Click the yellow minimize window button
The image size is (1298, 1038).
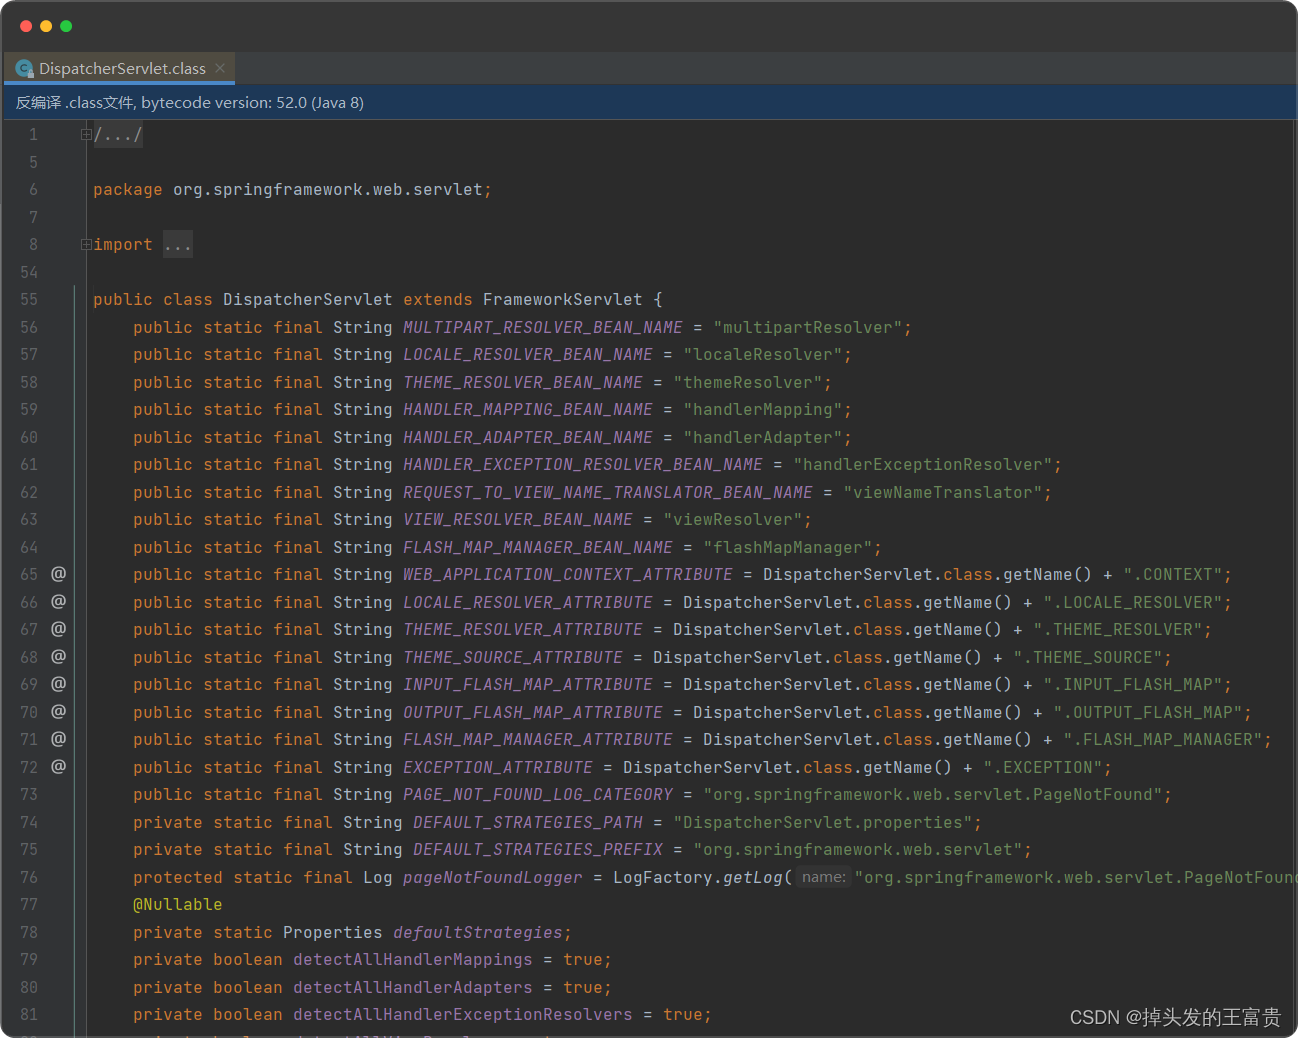(x=46, y=26)
